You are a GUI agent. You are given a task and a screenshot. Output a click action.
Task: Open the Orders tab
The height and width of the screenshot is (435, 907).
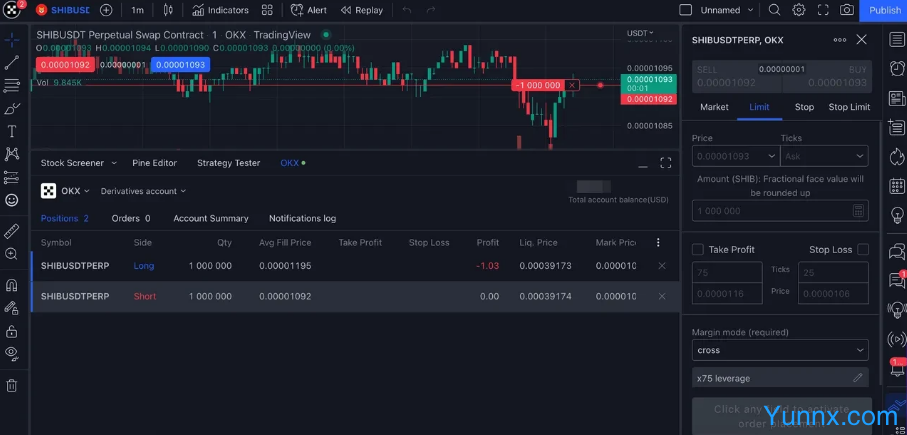click(x=131, y=218)
